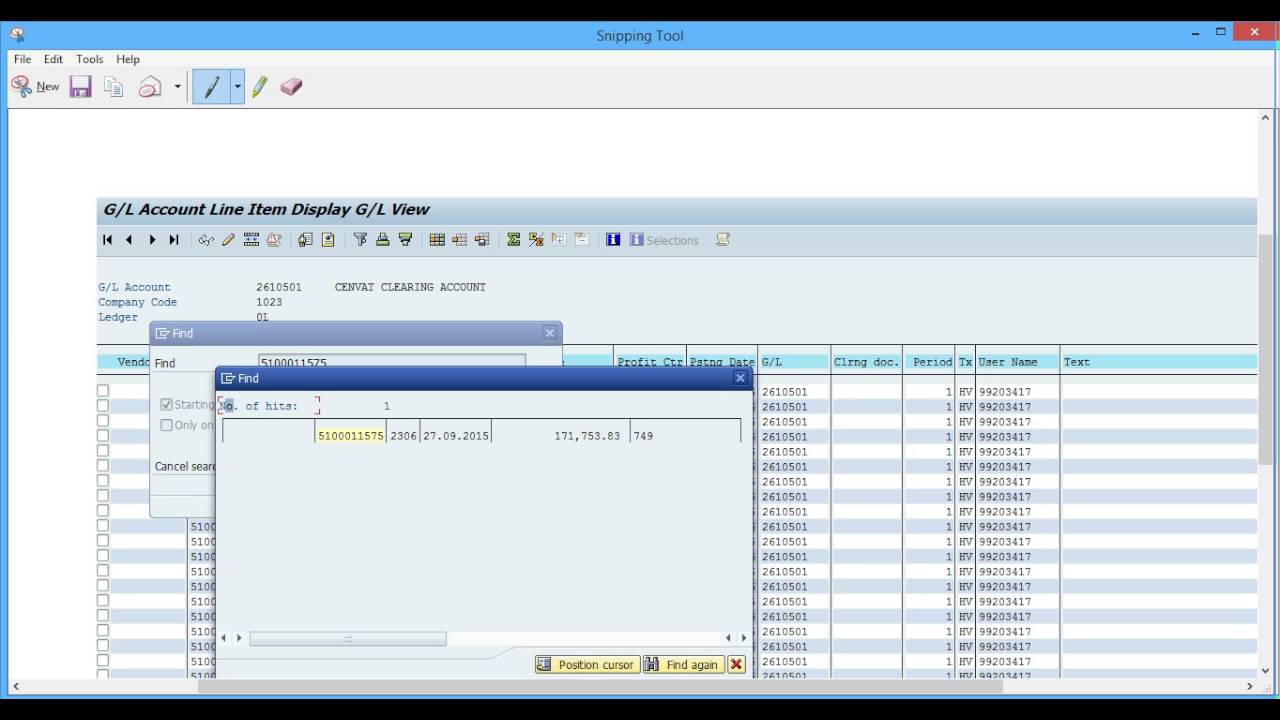Click Sort Descending icon
The width and height of the screenshot is (1280, 720).
coord(405,240)
